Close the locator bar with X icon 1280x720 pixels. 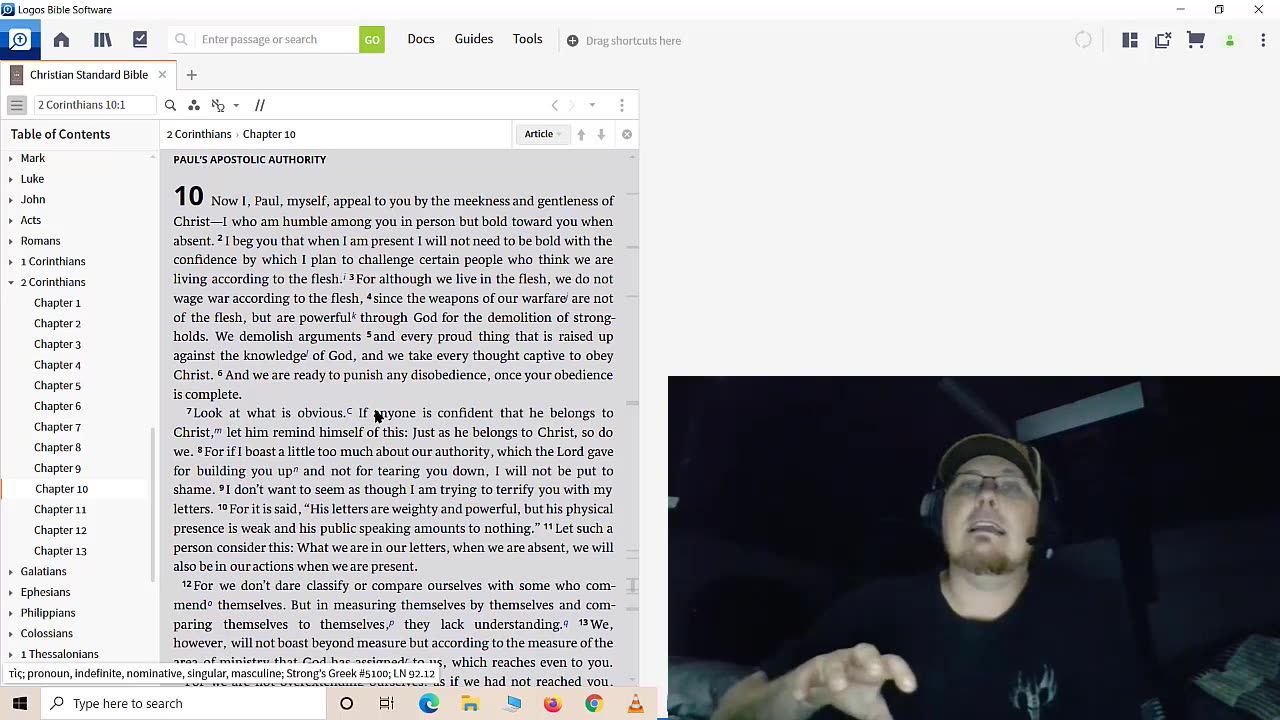pyautogui.click(x=627, y=134)
